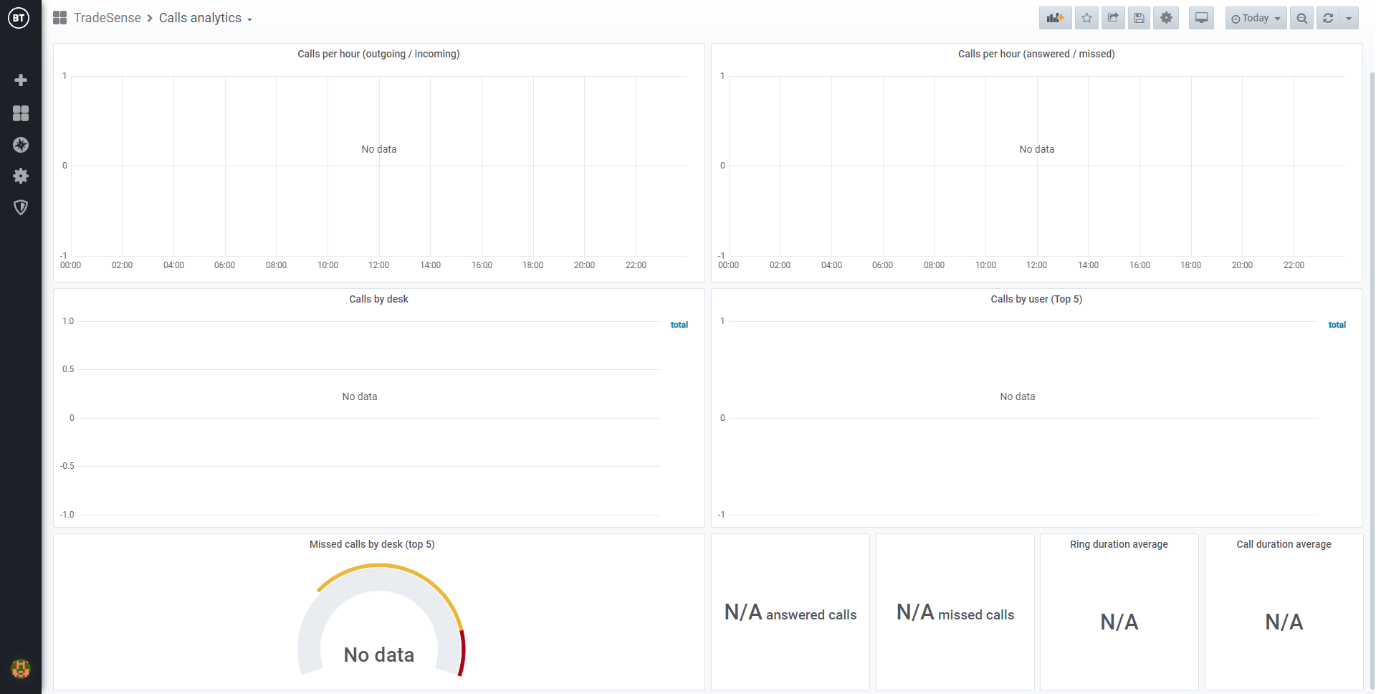Click 12:00 axis label in outgoing / incoming chart
Viewport: 1376px width, 694px height.
[x=379, y=265]
